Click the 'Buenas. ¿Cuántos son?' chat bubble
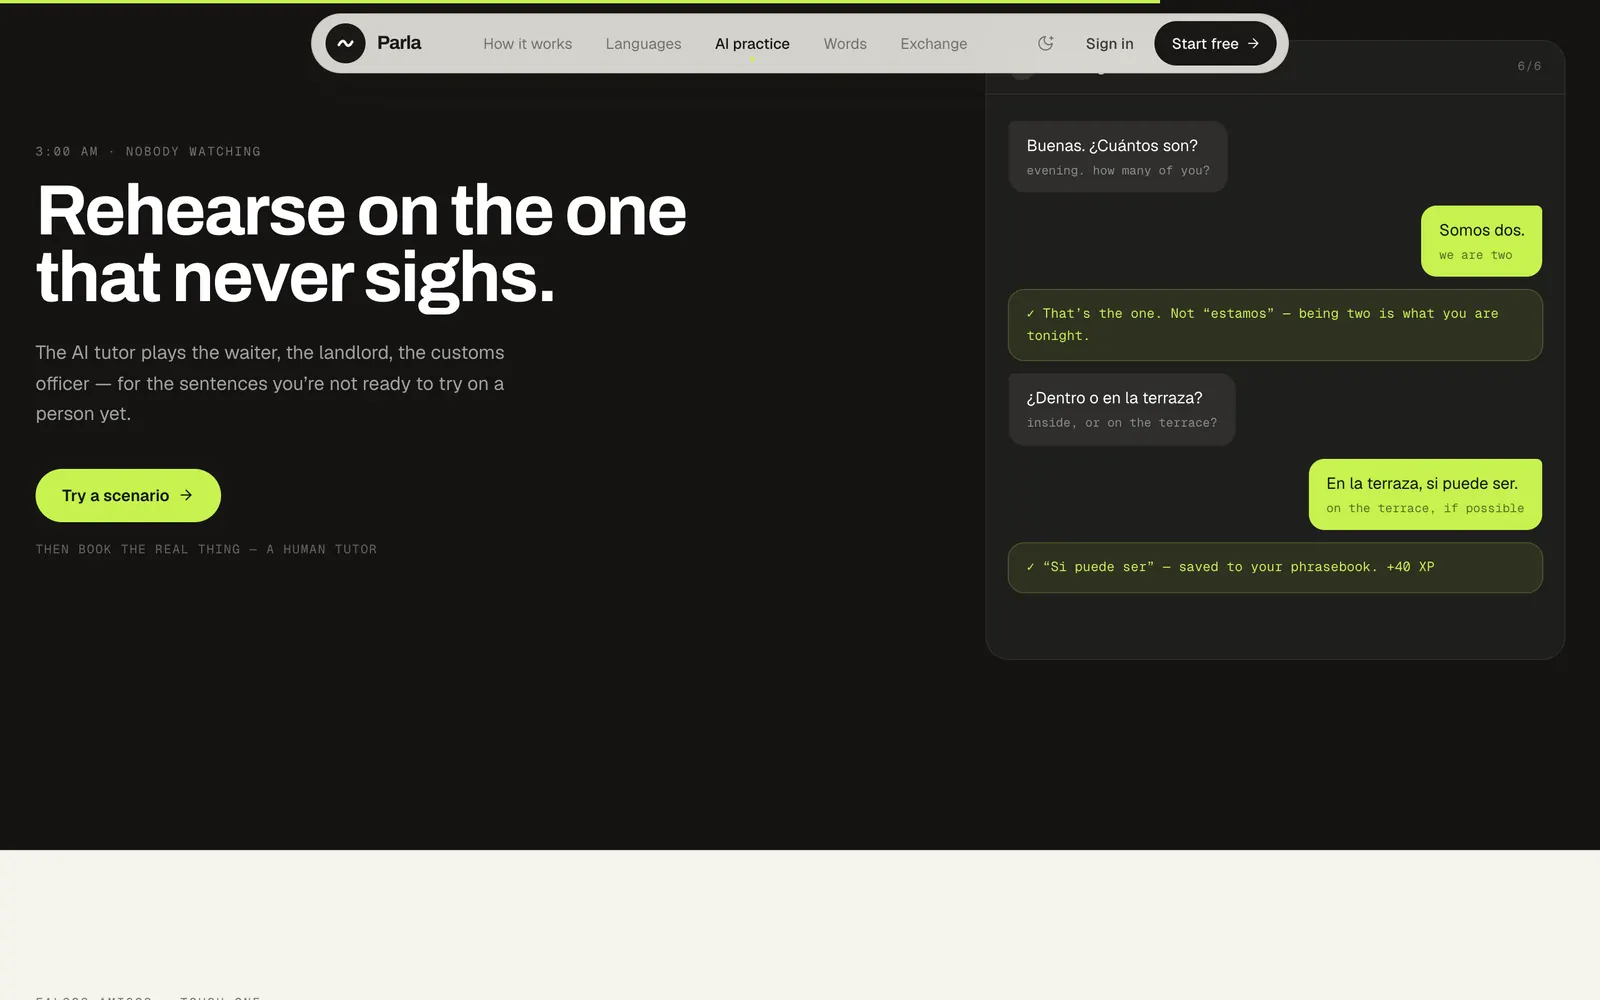1600x1000 pixels. 1117,157
